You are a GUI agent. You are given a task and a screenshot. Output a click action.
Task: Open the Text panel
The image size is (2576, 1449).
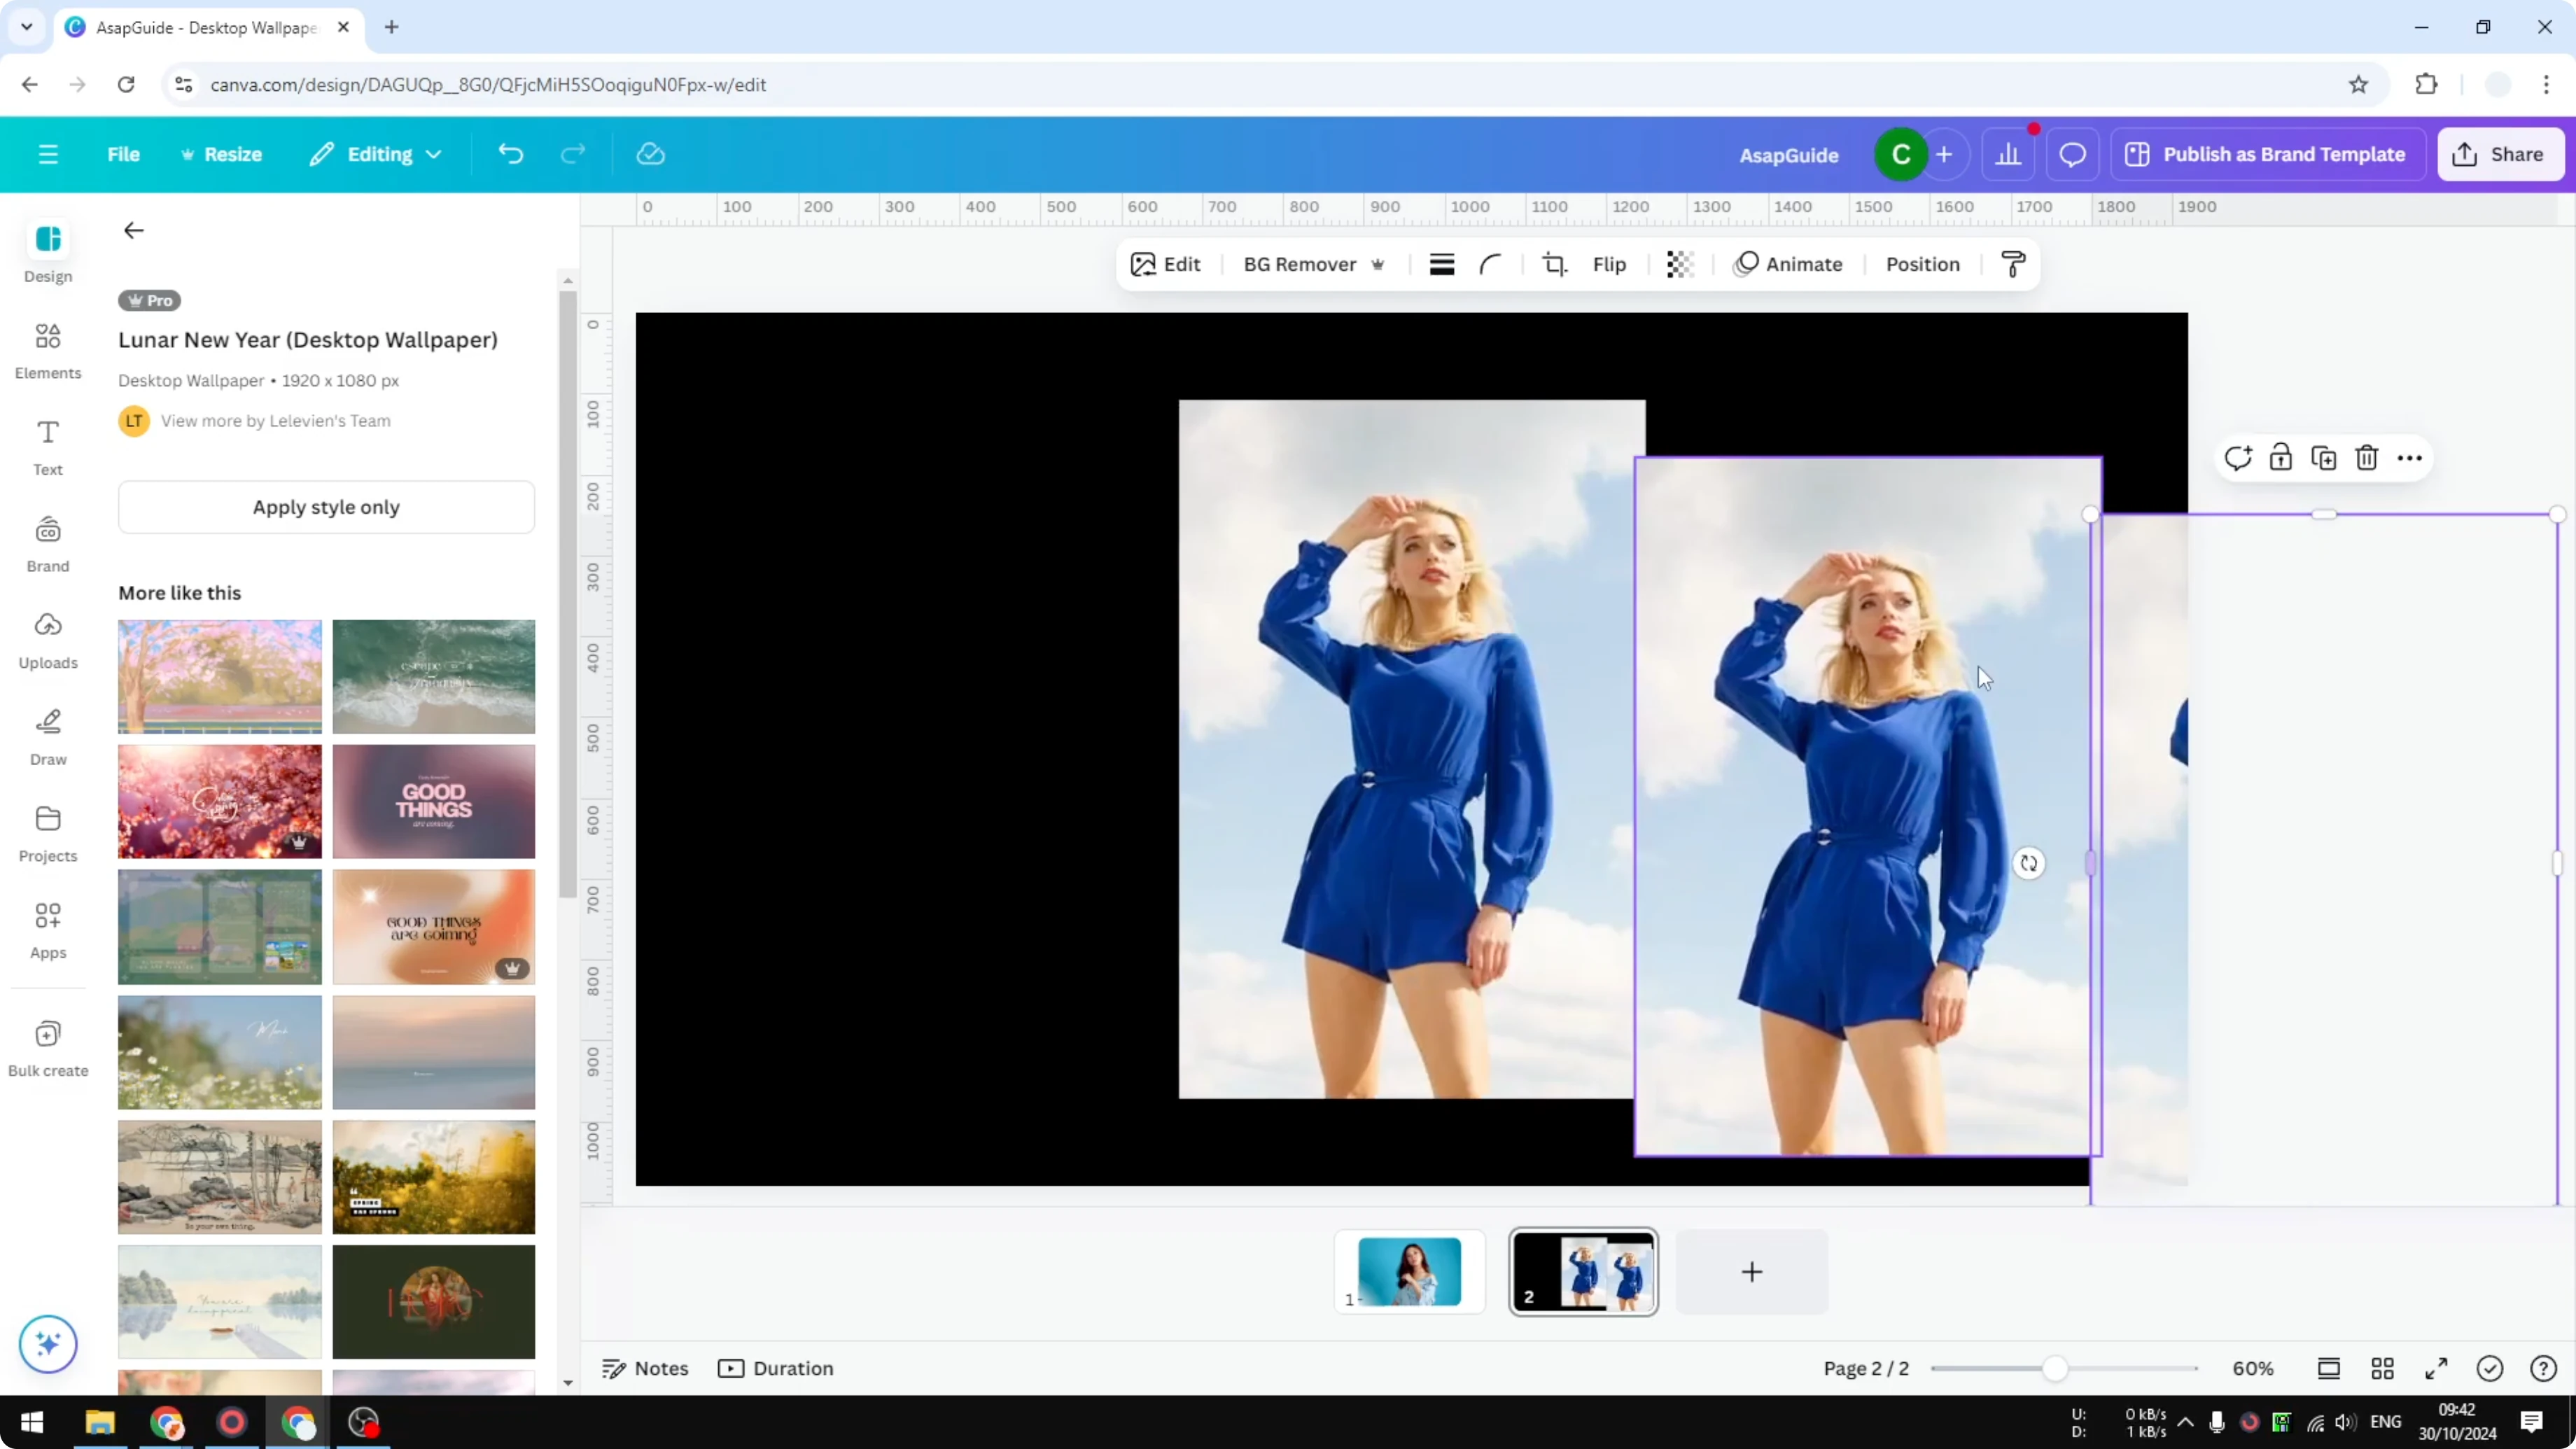click(47, 446)
